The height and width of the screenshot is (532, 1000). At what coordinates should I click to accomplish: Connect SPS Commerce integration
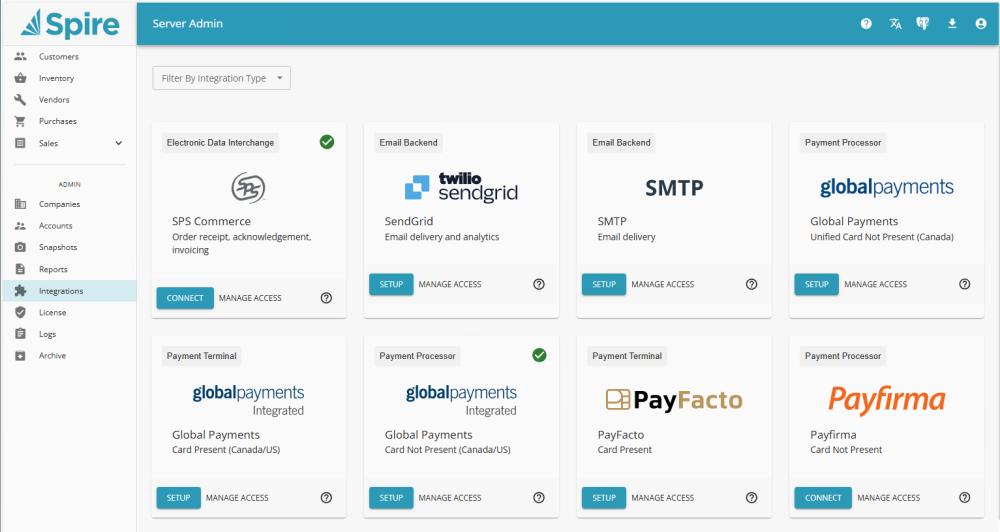(x=185, y=298)
